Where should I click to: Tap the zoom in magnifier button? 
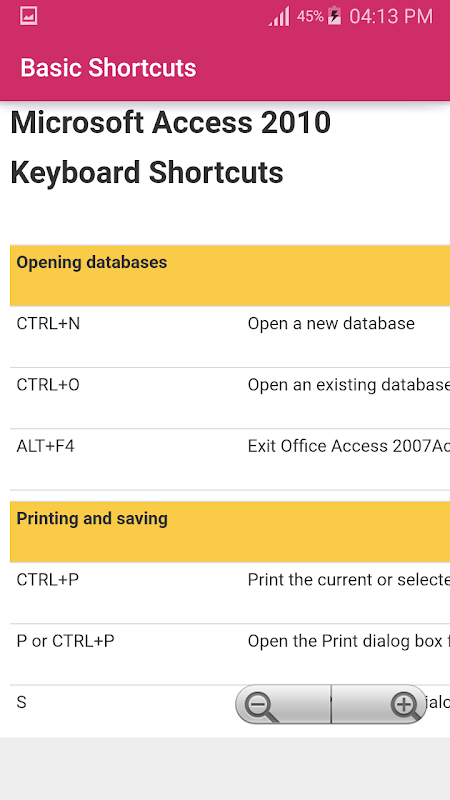379,704
